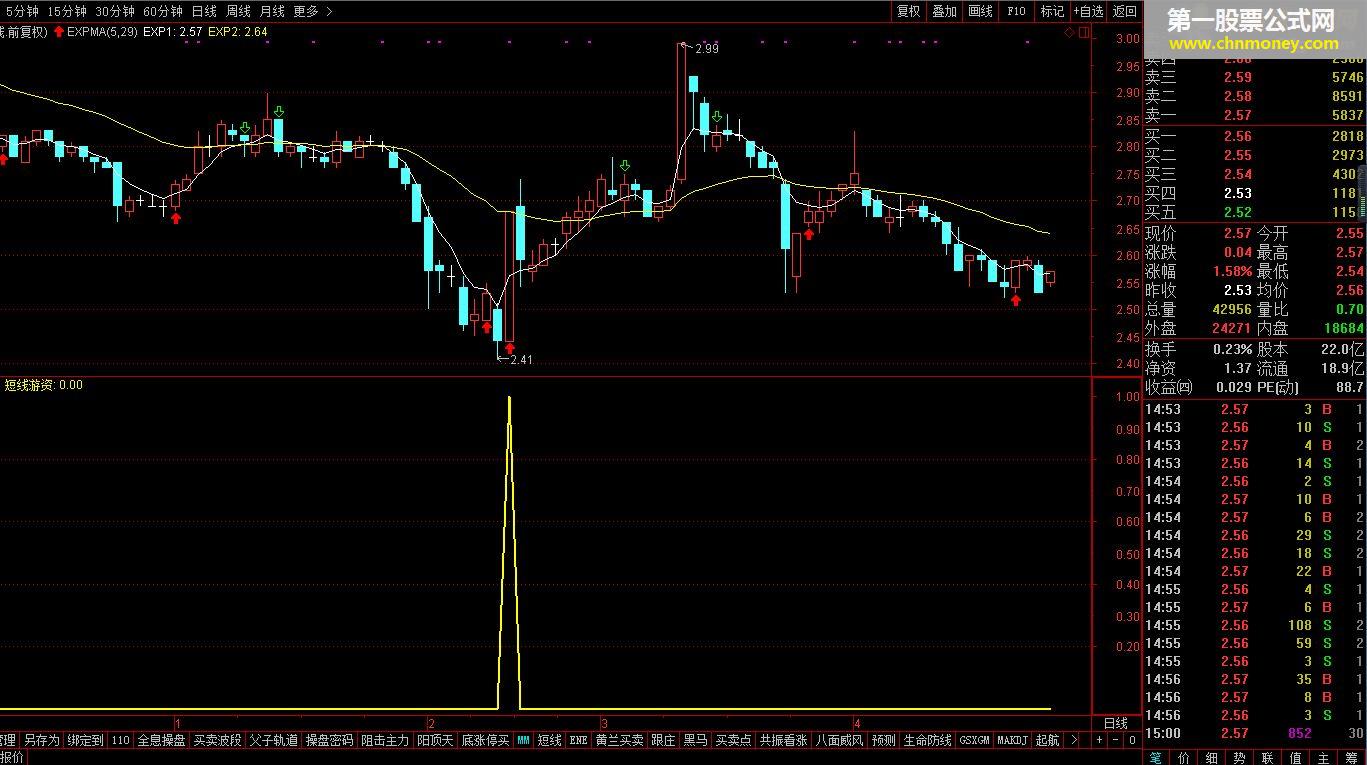Screen dimensions: 1367x765
Task: Select the 共振看涨 indicator tab
Action: (784, 741)
